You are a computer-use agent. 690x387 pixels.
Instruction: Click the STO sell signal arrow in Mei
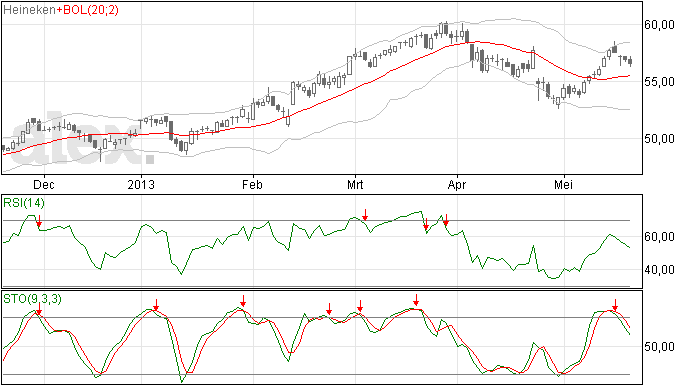[x=615, y=305]
